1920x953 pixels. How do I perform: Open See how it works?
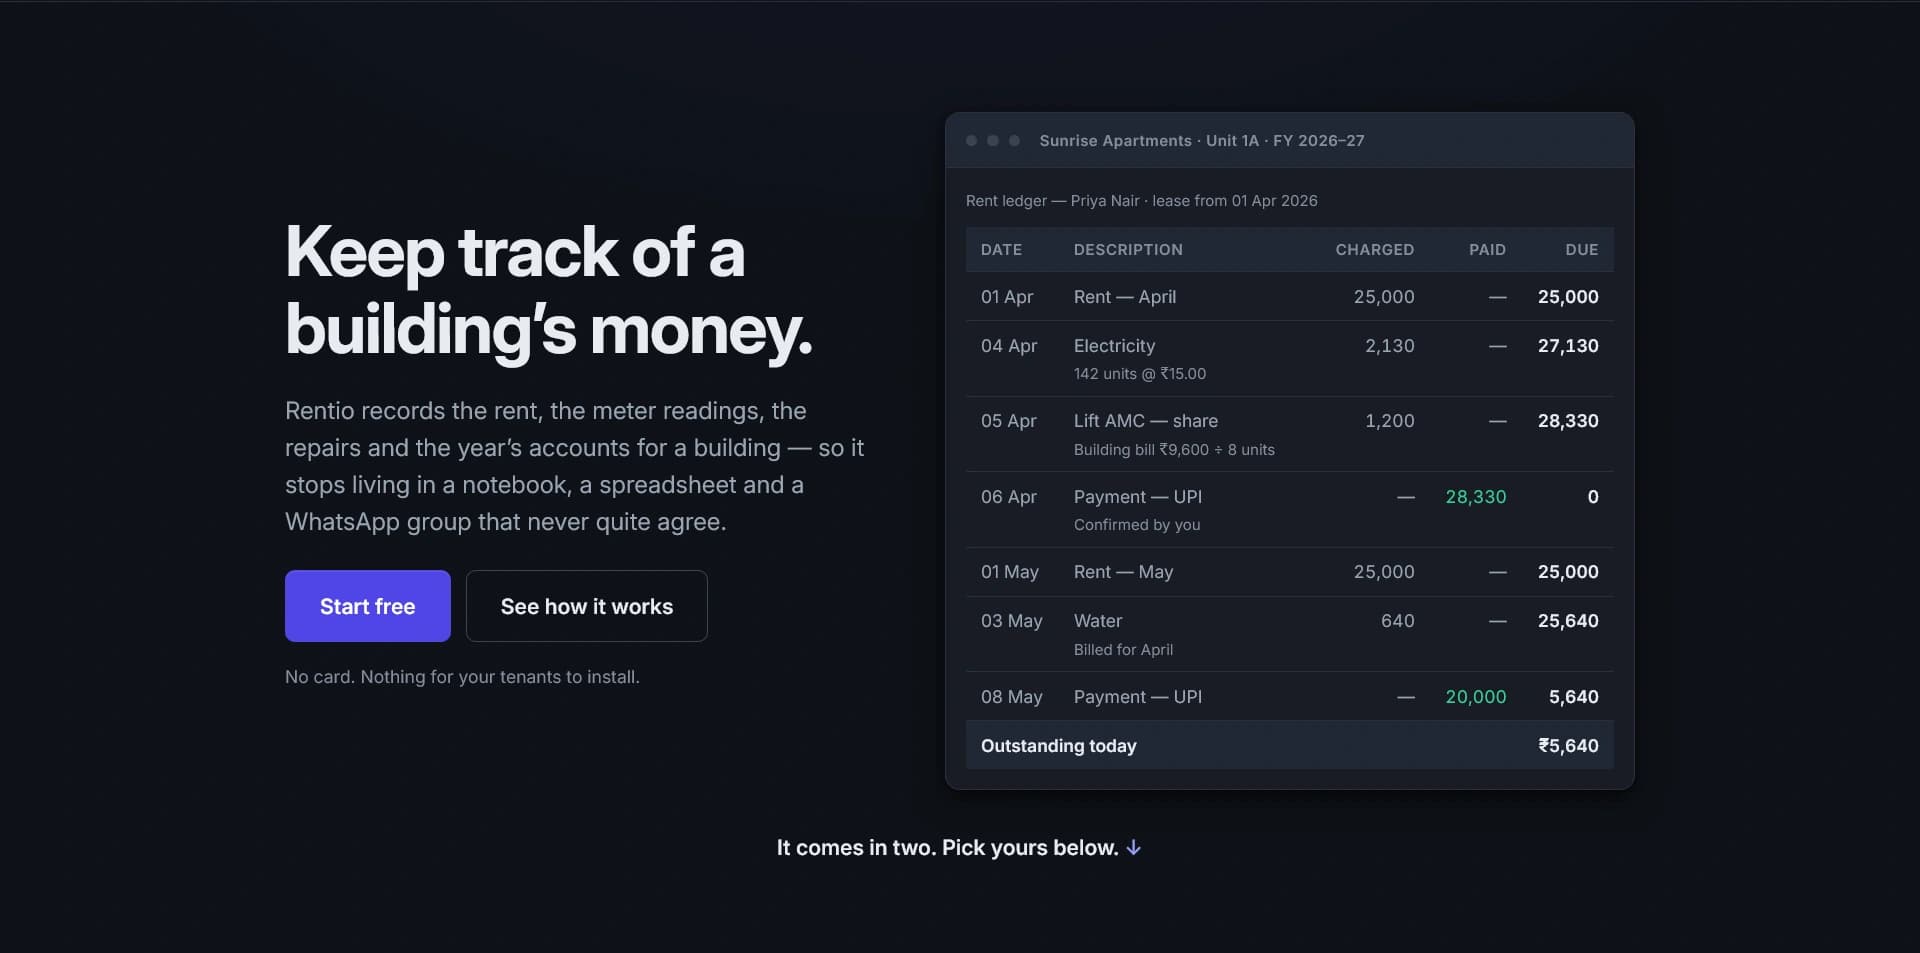587,606
